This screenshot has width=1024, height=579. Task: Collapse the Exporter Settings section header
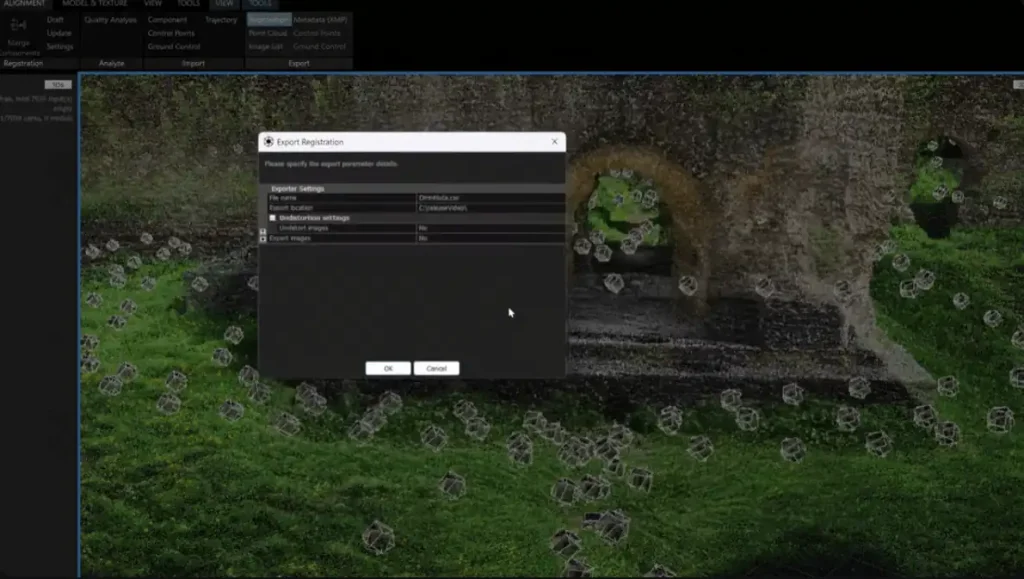click(x=298, y=188)
